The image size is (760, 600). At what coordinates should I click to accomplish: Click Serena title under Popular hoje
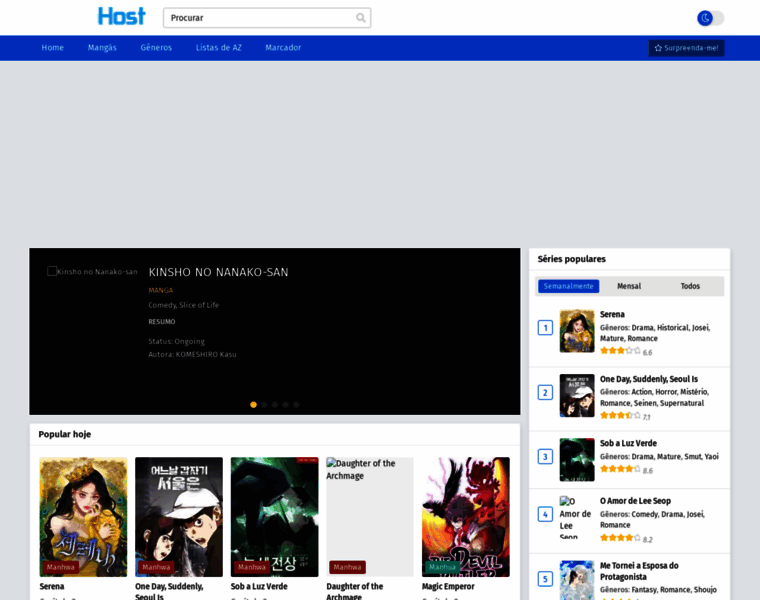pos(52,586)
